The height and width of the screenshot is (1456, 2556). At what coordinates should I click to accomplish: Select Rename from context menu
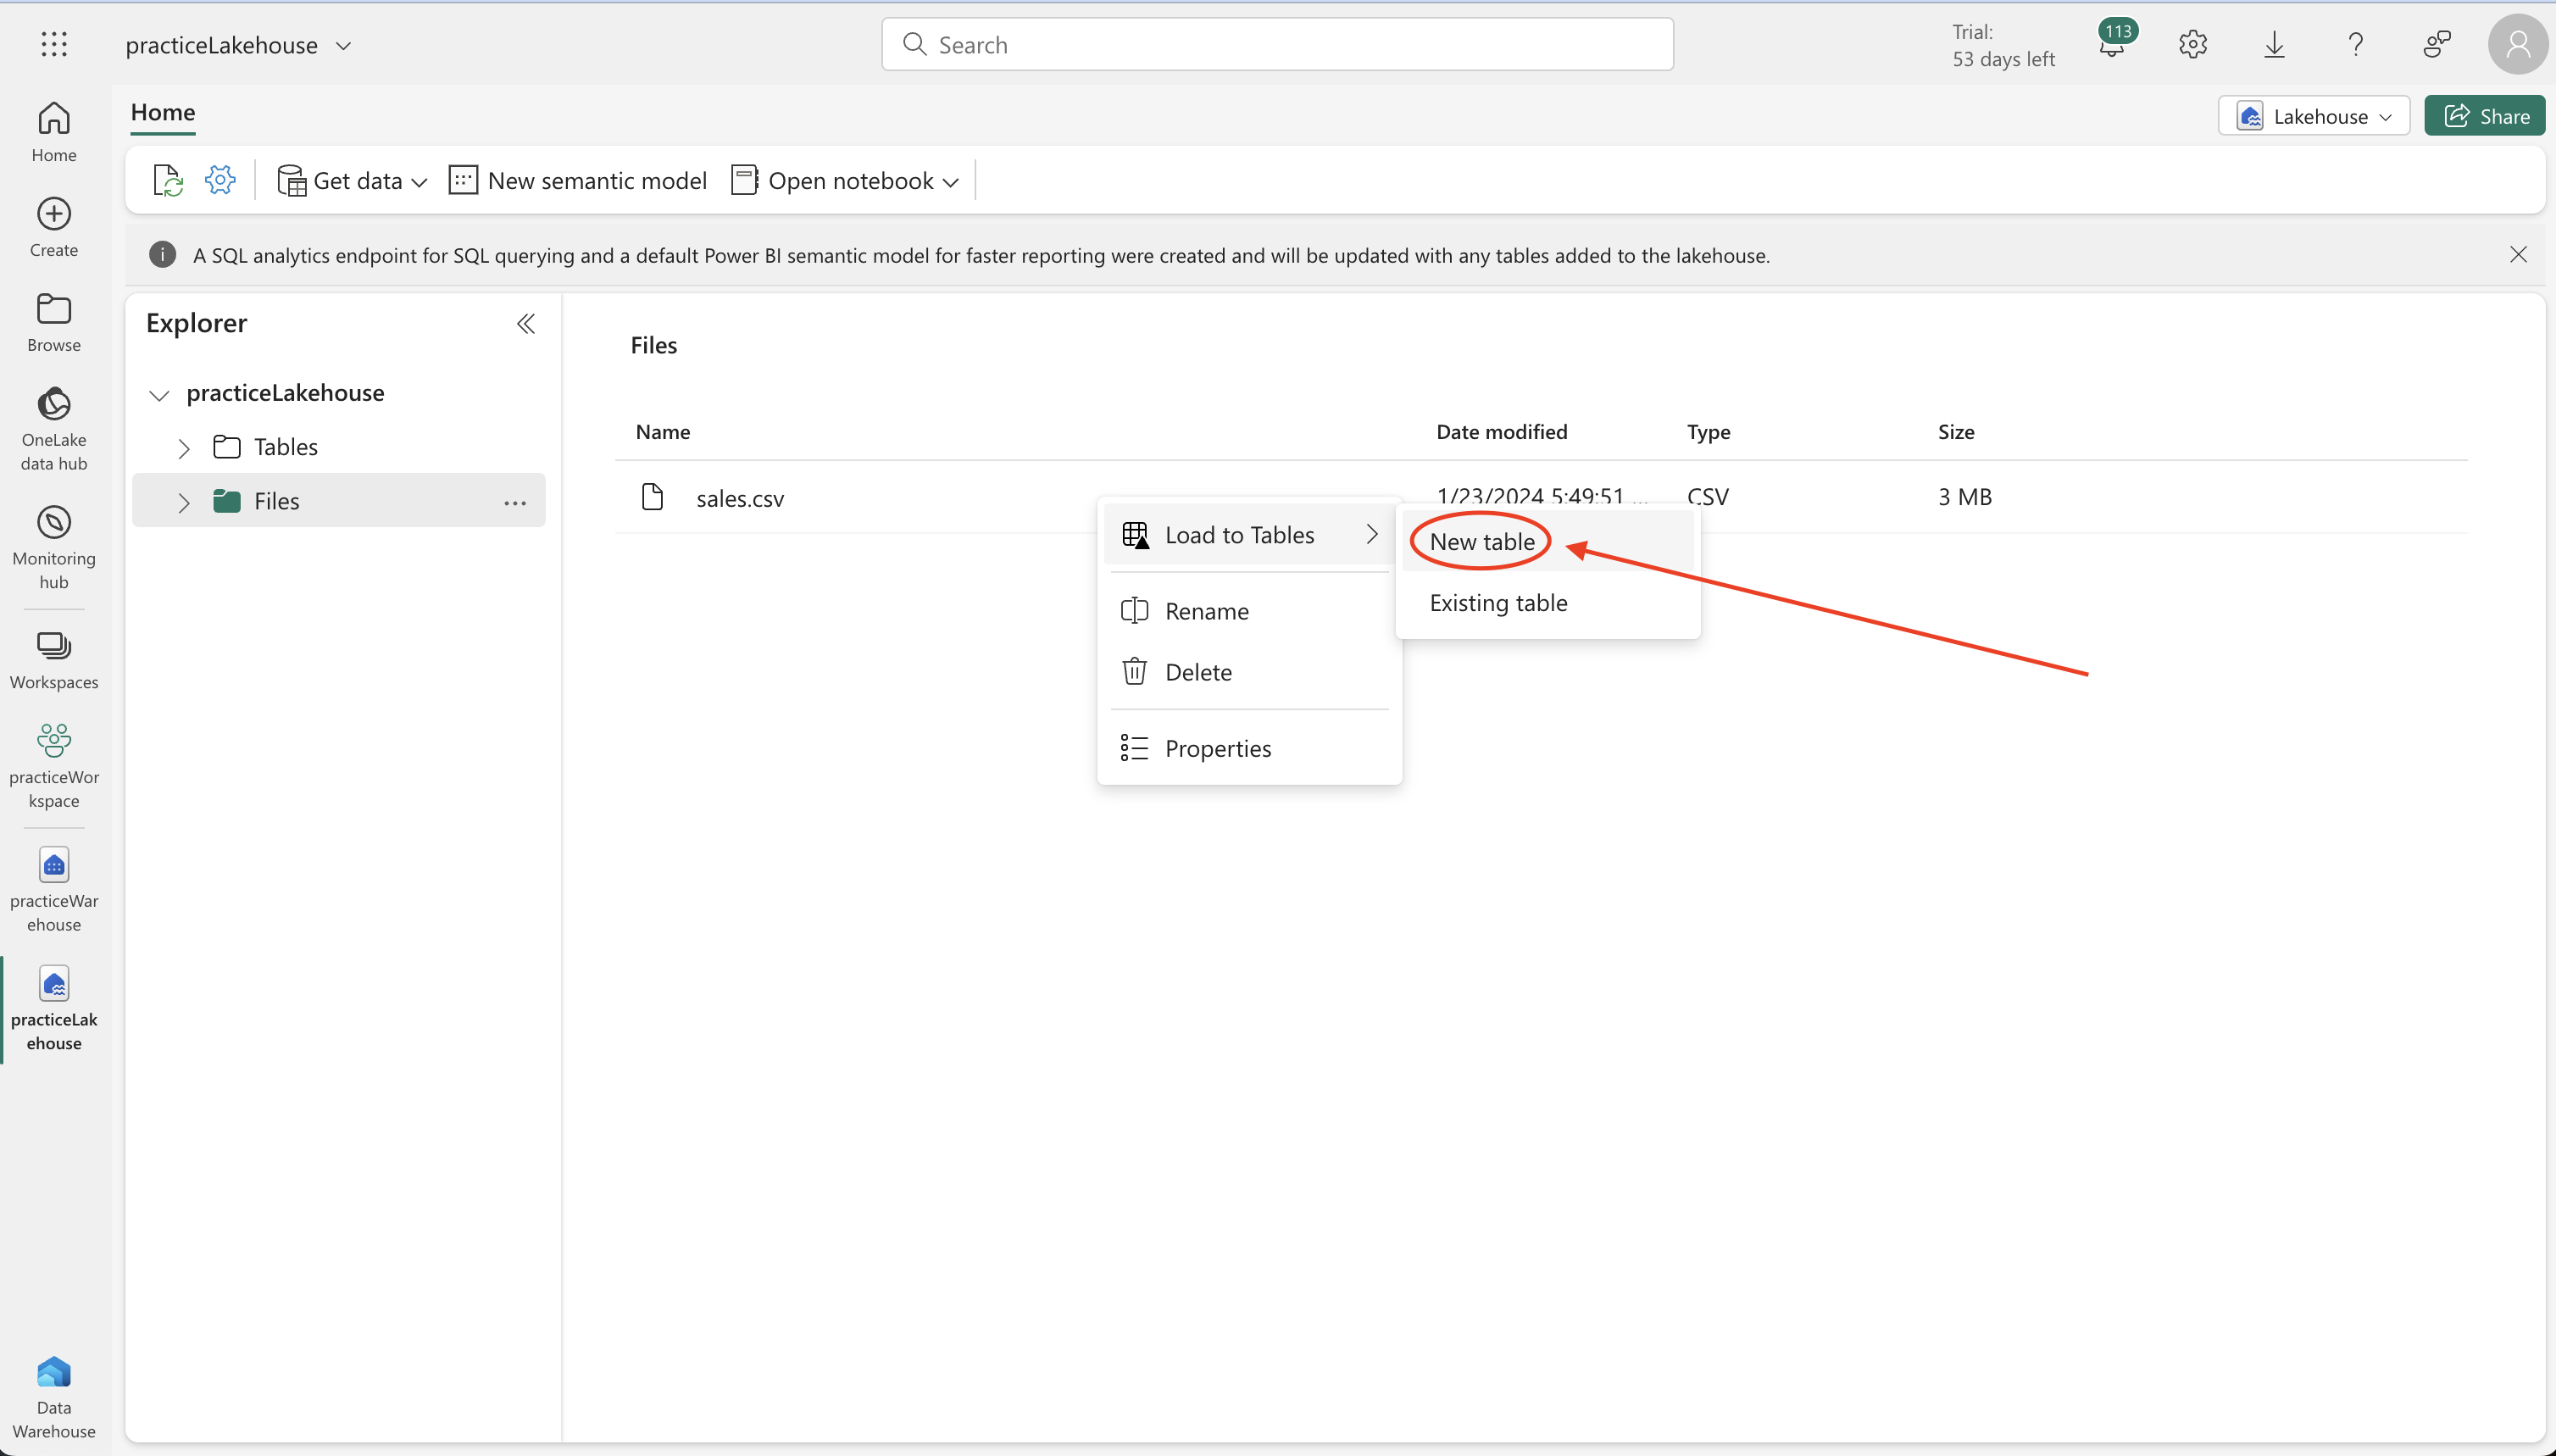tap(1249, 611)
